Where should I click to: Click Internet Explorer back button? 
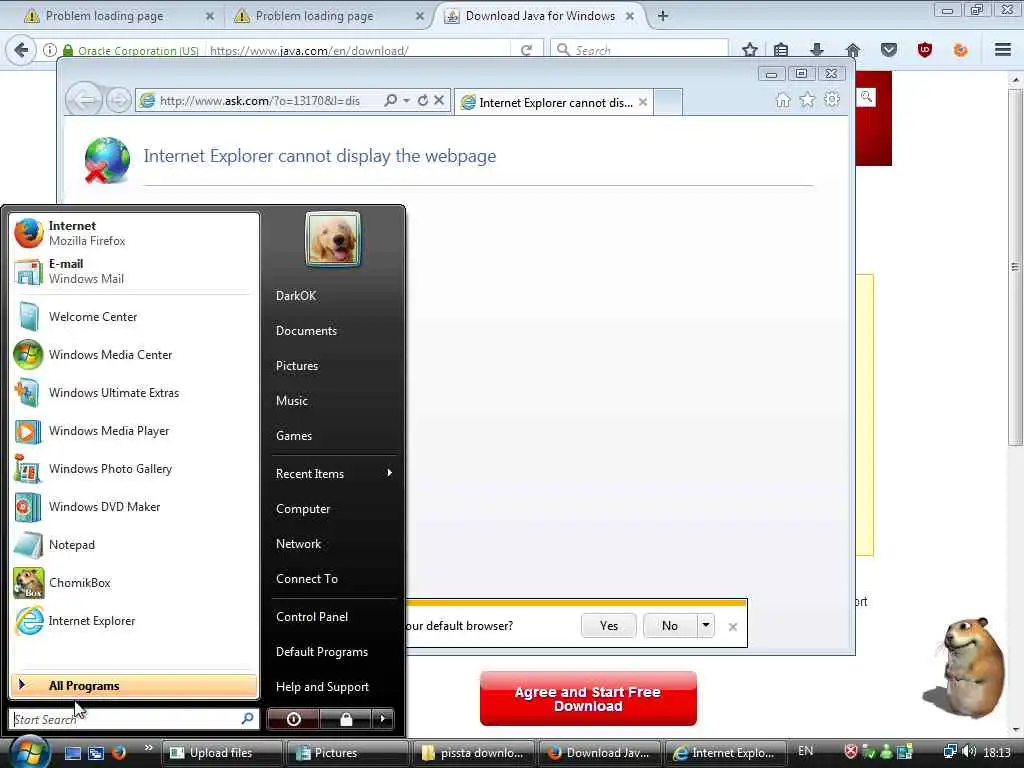(85, 100)
